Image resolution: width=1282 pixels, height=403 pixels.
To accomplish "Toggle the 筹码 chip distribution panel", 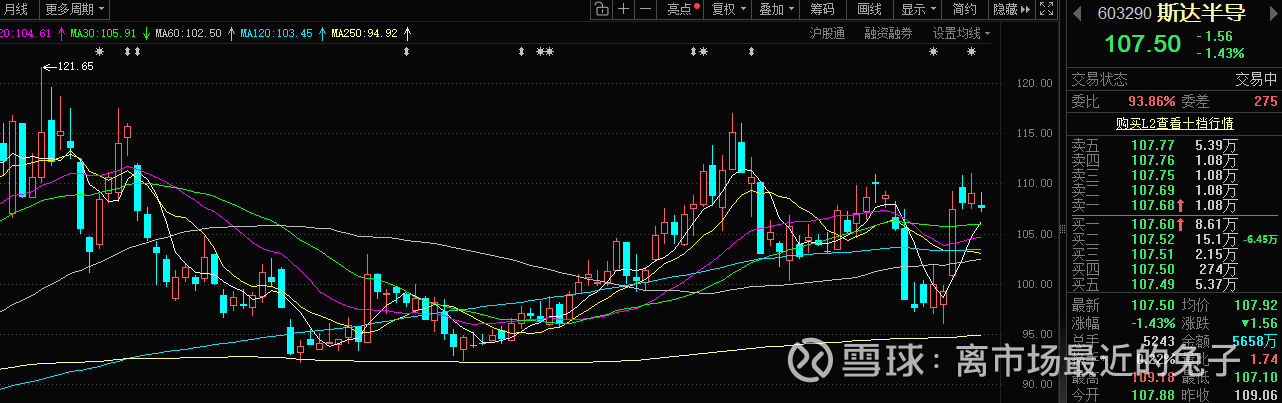I will (x=822, y=10).
